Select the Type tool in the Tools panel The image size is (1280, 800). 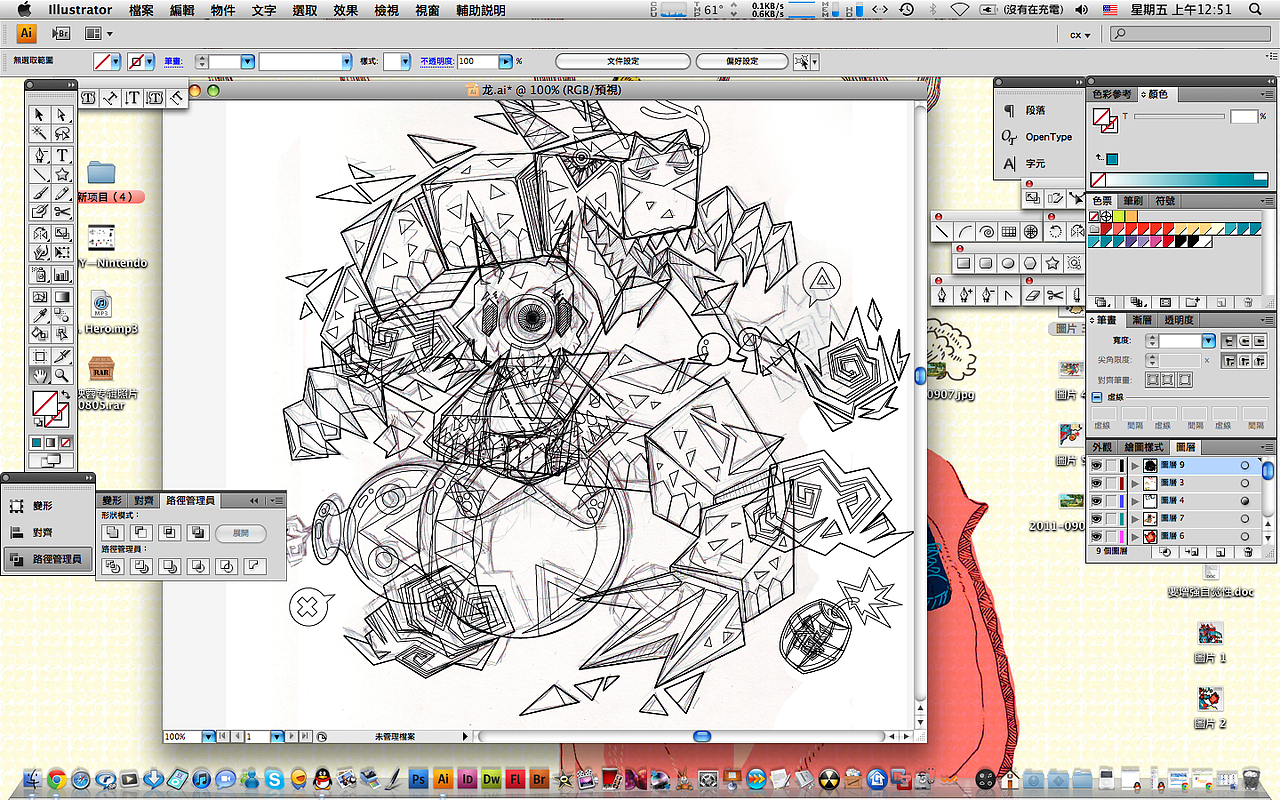coord(62,155)
